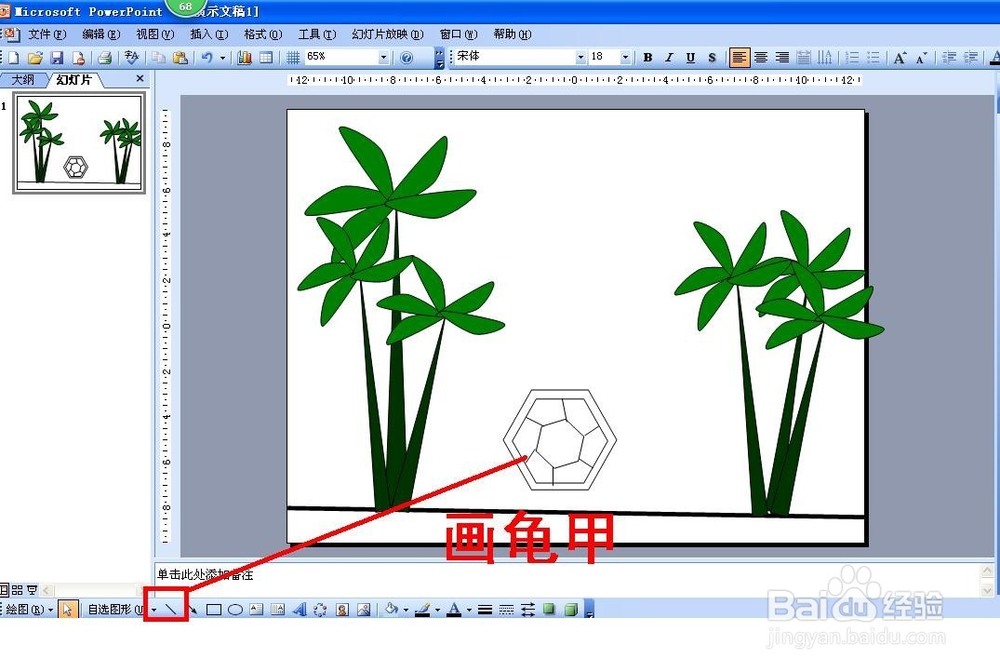Open an existing file with folder icon
The image size is (1000, 672).
tap(35, 57)
